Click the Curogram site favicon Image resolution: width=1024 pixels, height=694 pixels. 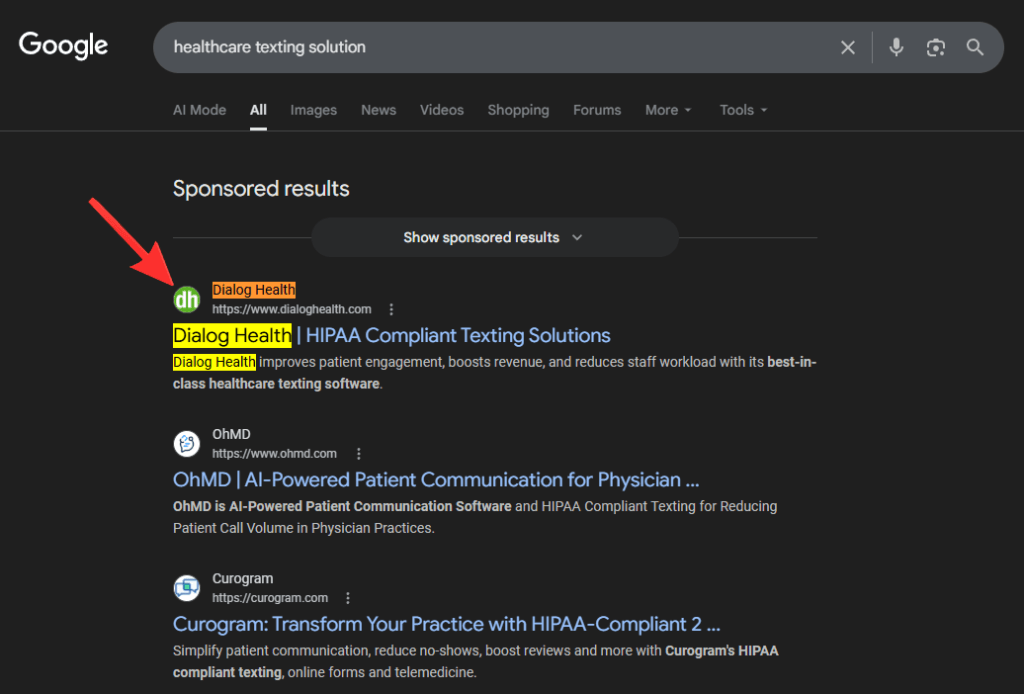point(187,588)
